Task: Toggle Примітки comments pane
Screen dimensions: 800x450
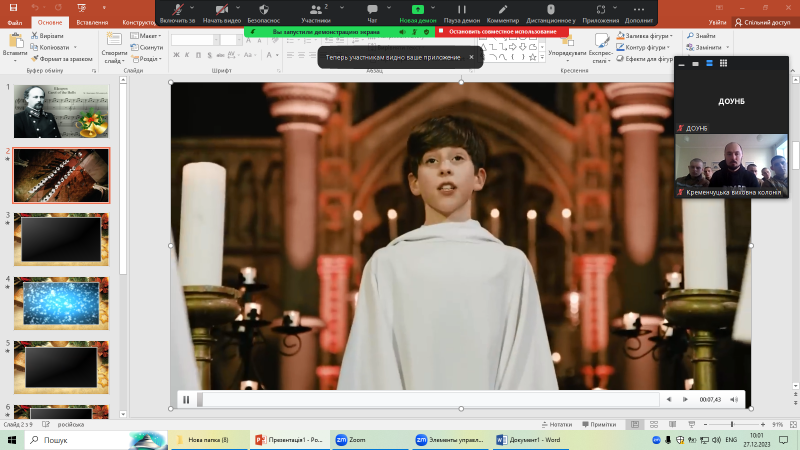Action: coord(599,424)
